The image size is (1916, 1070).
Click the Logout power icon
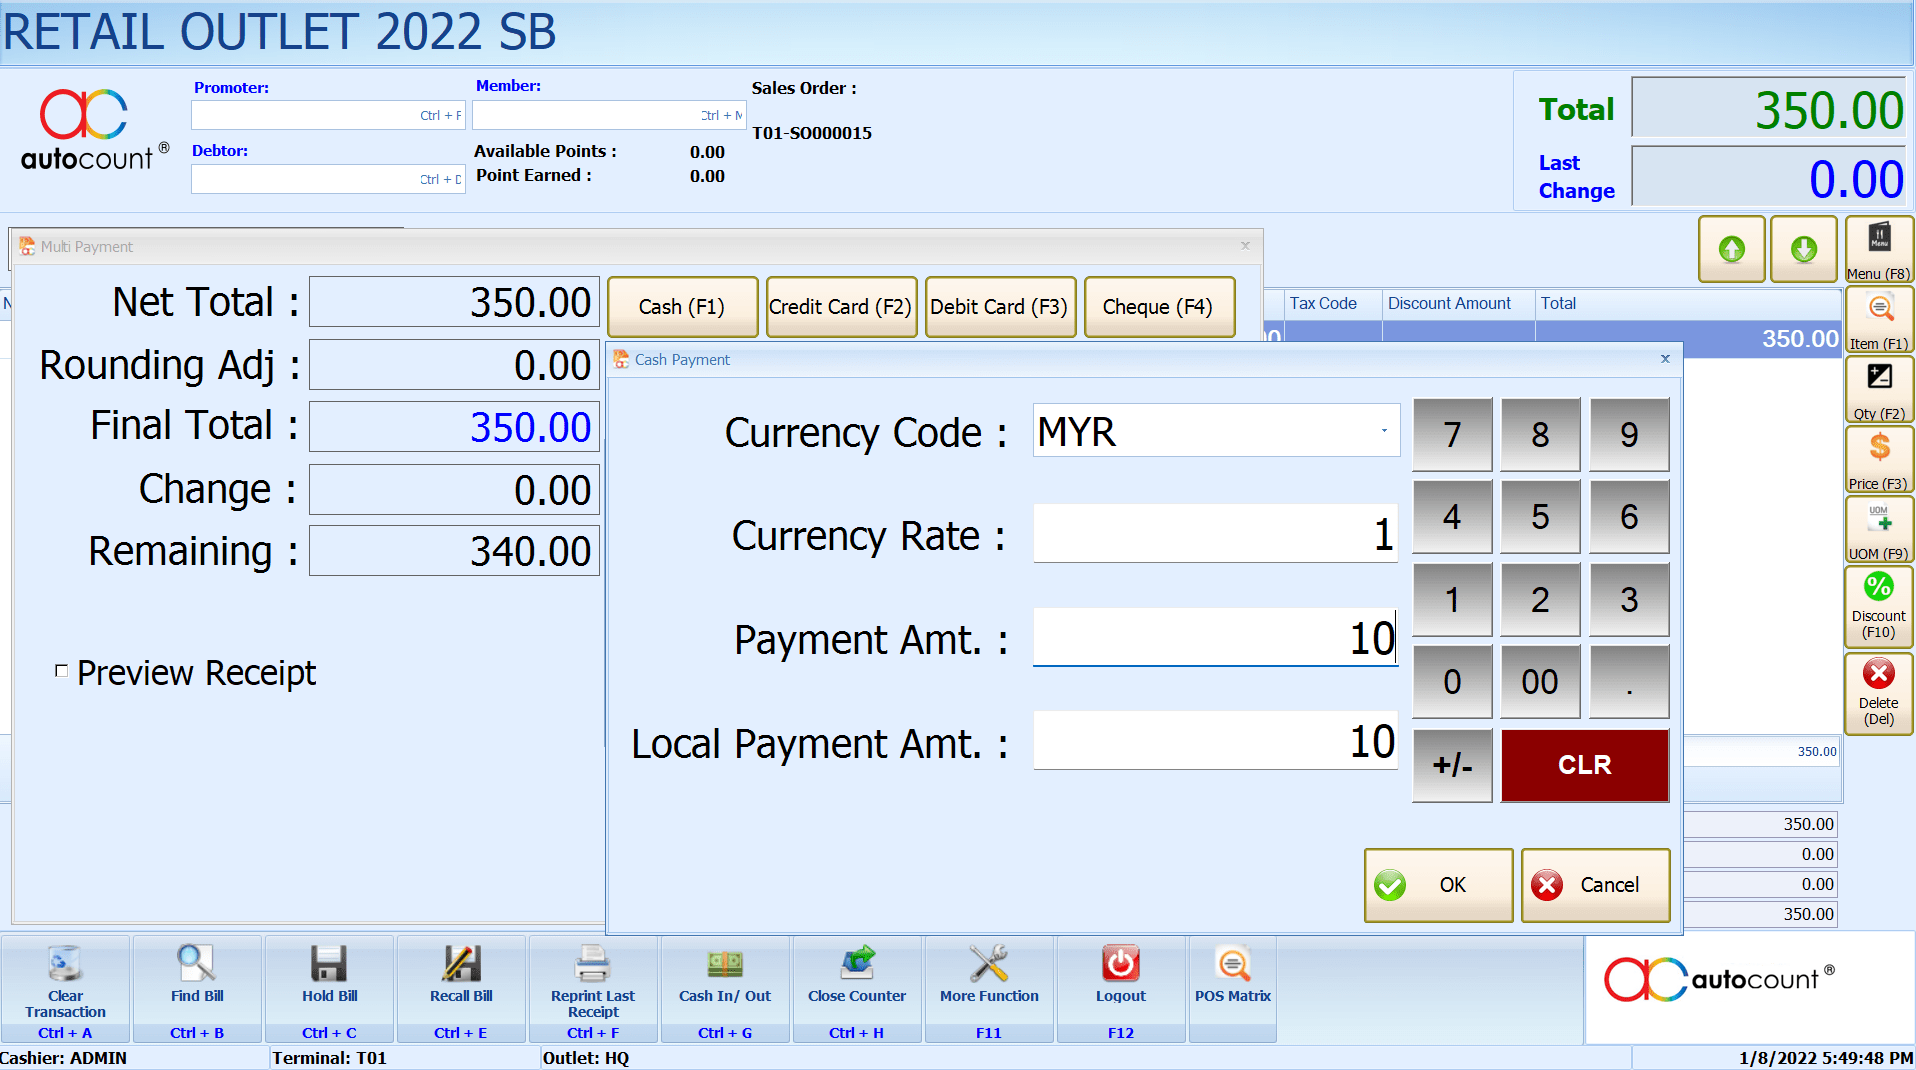pyautogui.click(x=1120, y=964)
